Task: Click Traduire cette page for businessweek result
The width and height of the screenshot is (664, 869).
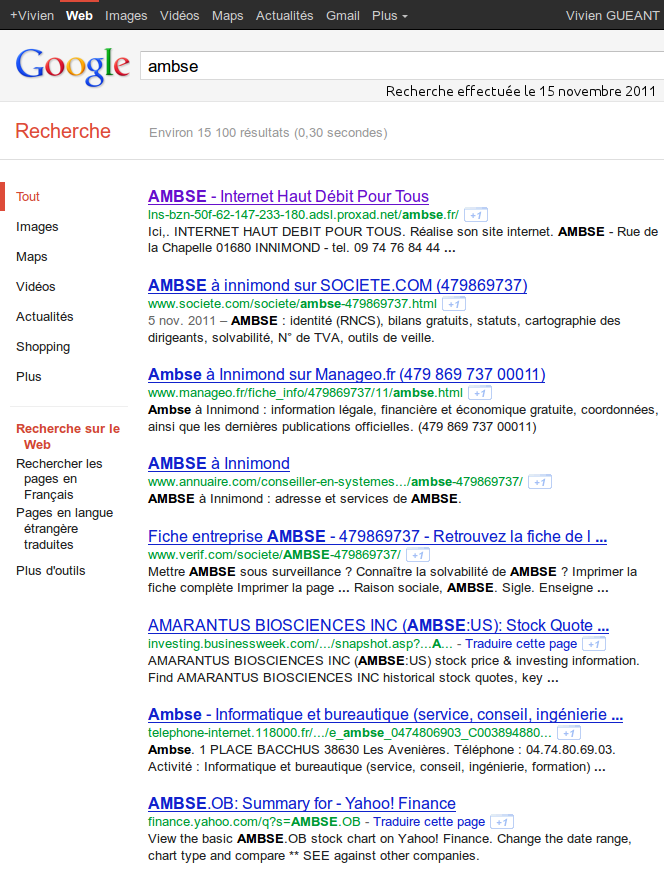Action: (x=521, y=643)
